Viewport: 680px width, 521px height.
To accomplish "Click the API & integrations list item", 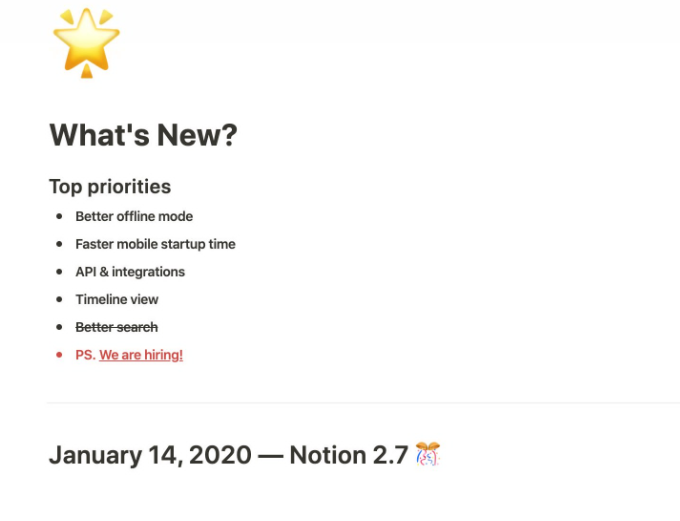I will point(130,272).
